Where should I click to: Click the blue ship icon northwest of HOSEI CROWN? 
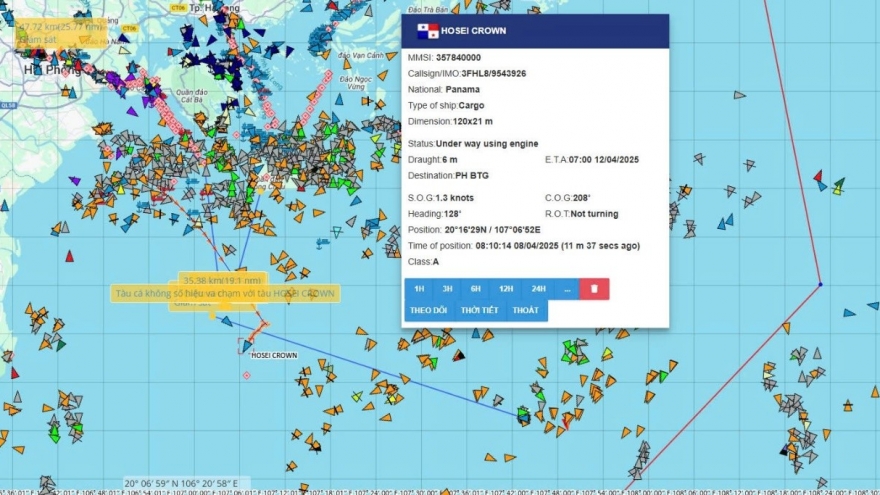click(x=226, y=322)
